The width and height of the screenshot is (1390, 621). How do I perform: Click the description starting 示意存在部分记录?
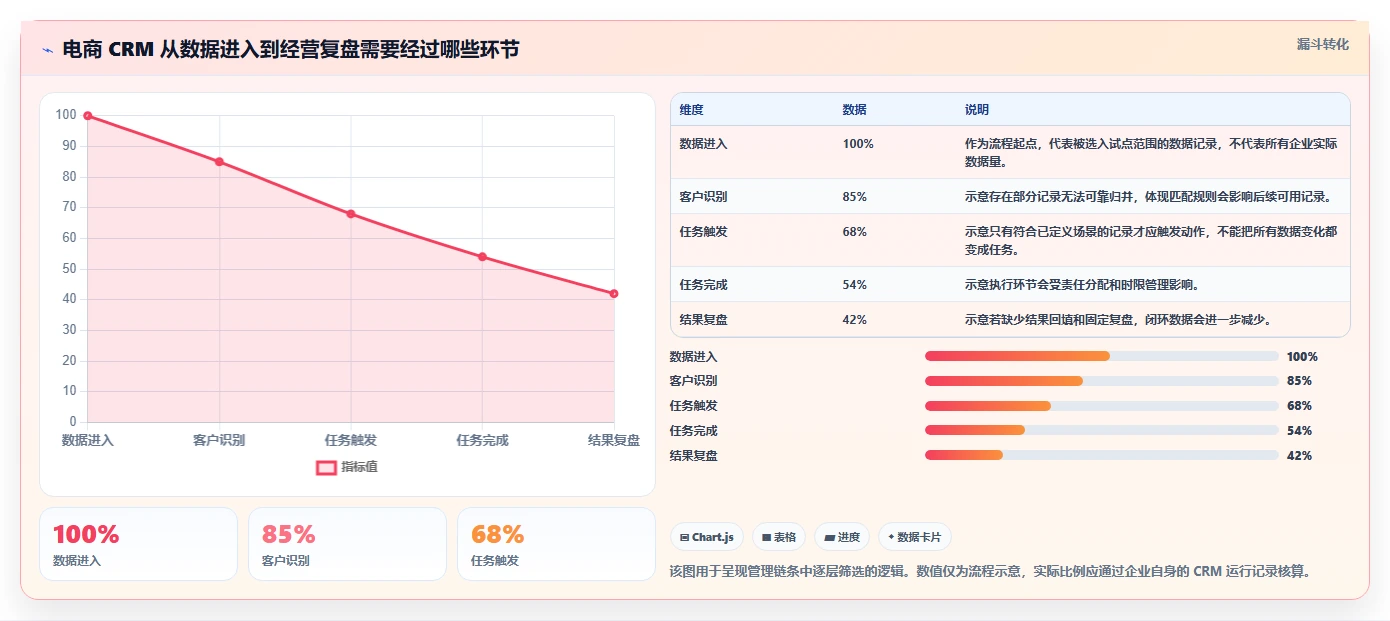1148,197
